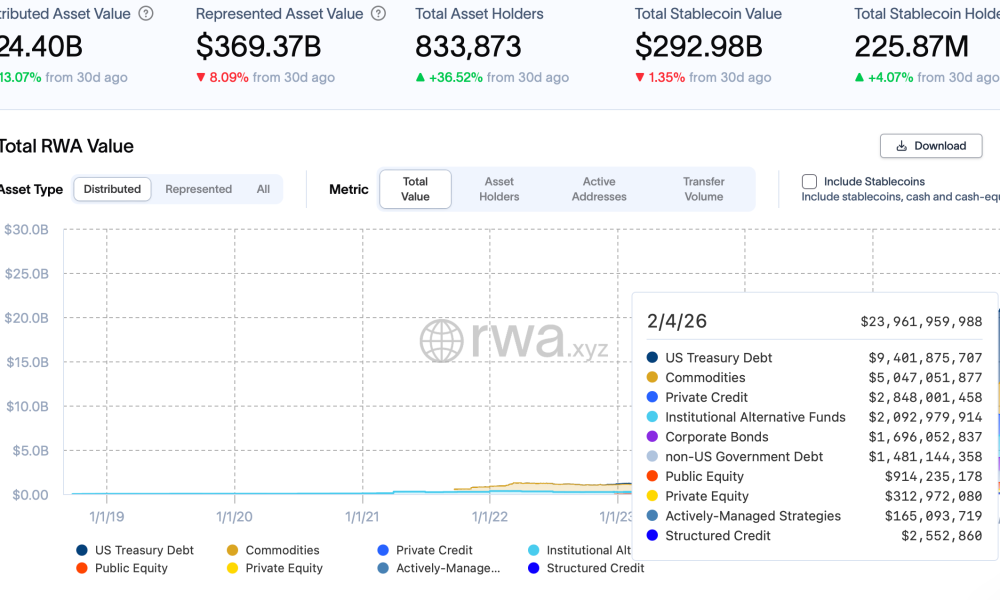Click the Private Equity legend marker
Image resolution: width=1000 pixels, height=600 pixels.
[232, 568]
